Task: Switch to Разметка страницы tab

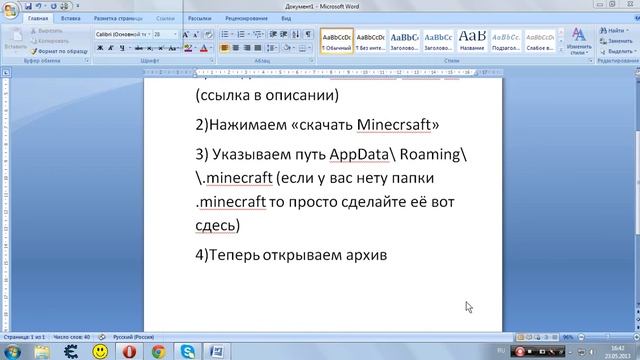Action: [x=118, y=18]
